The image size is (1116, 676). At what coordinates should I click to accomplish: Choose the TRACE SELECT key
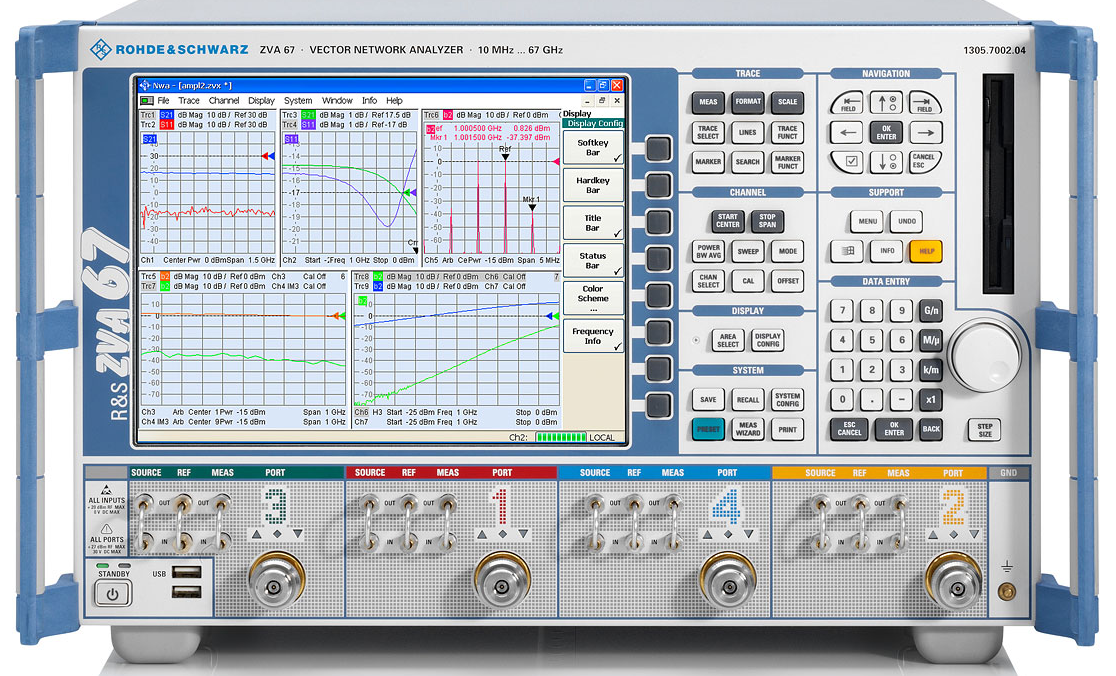click(x=708, y=132)
